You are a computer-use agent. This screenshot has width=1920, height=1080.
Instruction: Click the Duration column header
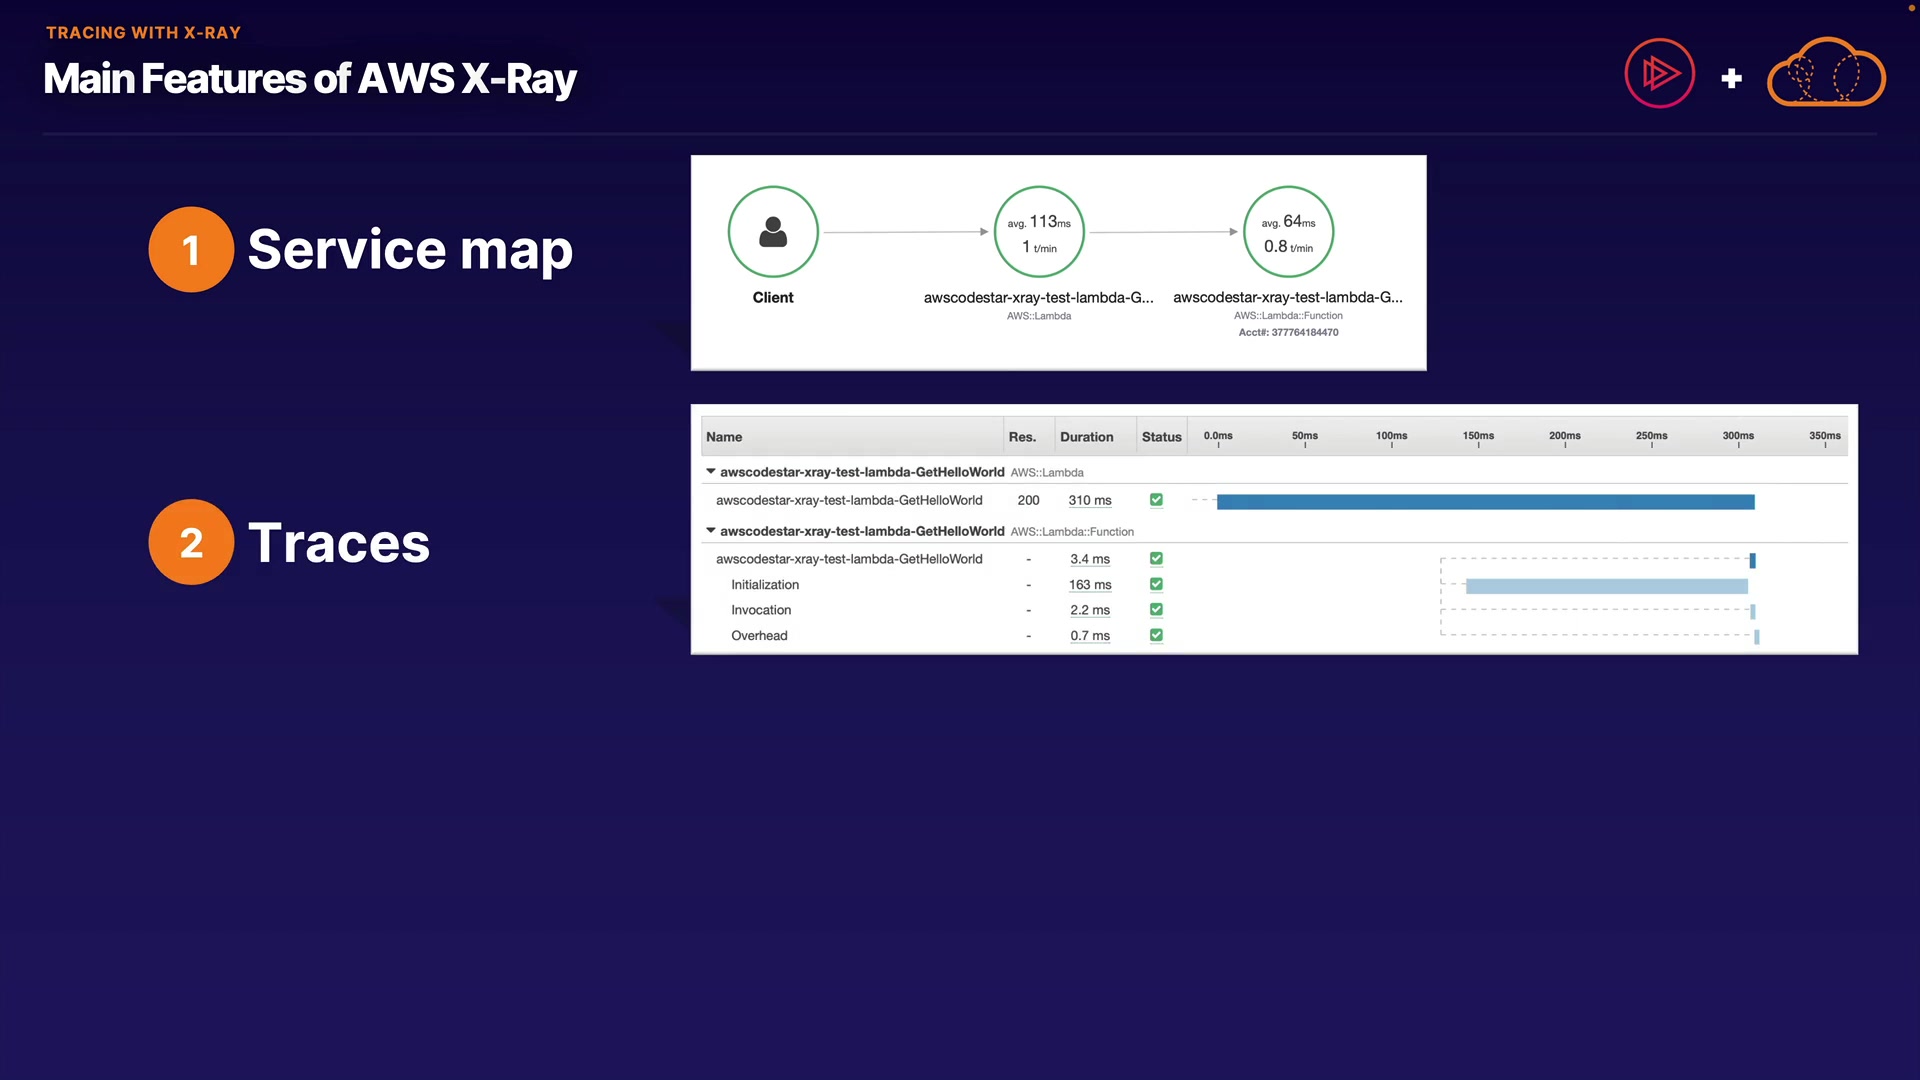tap(1086, 437)
